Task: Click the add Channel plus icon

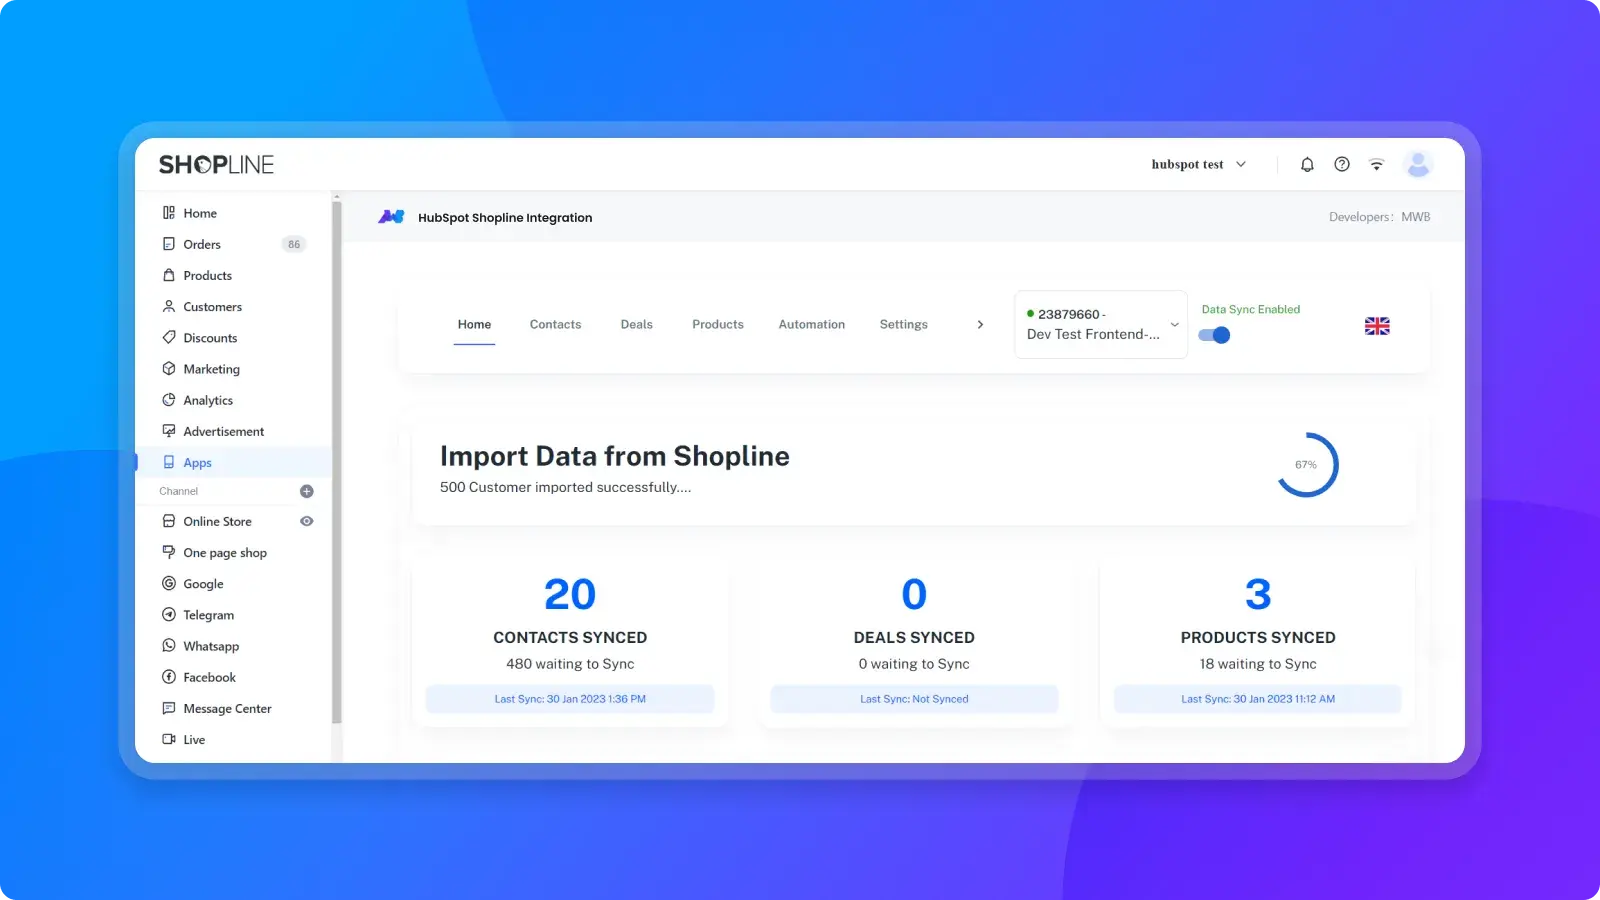Action: tap(307, 491)
